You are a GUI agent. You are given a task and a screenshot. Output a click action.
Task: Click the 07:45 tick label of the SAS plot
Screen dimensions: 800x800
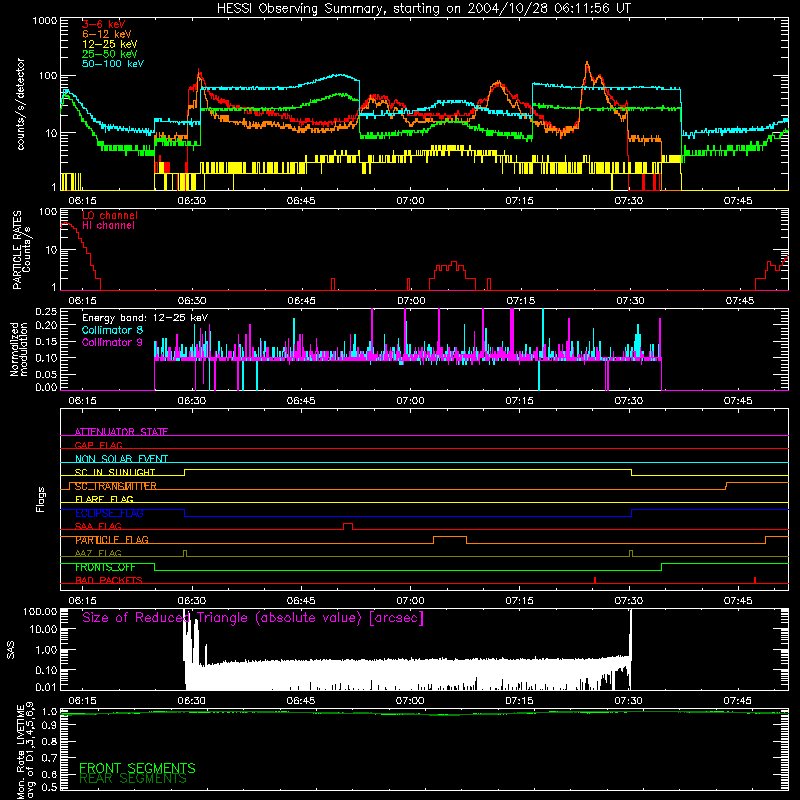tap(738, 701)
